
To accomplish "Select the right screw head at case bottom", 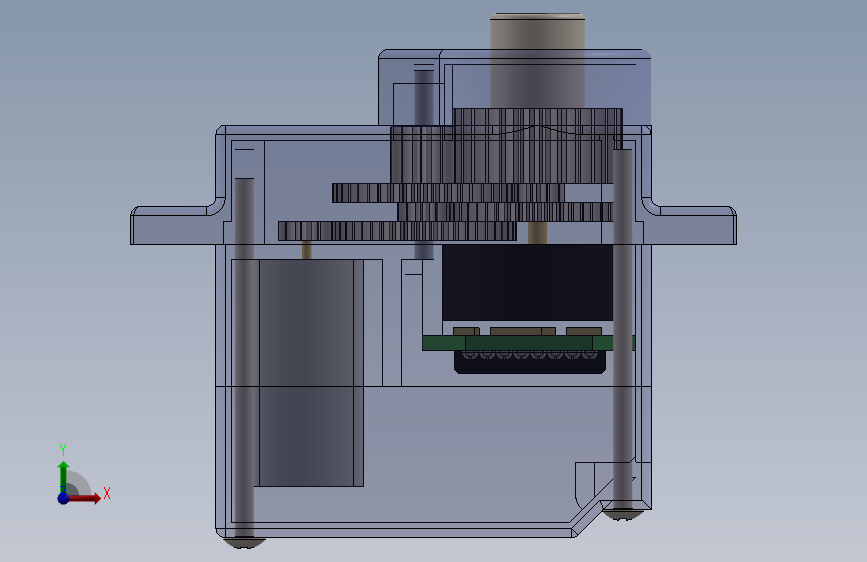I will point(623,515).
